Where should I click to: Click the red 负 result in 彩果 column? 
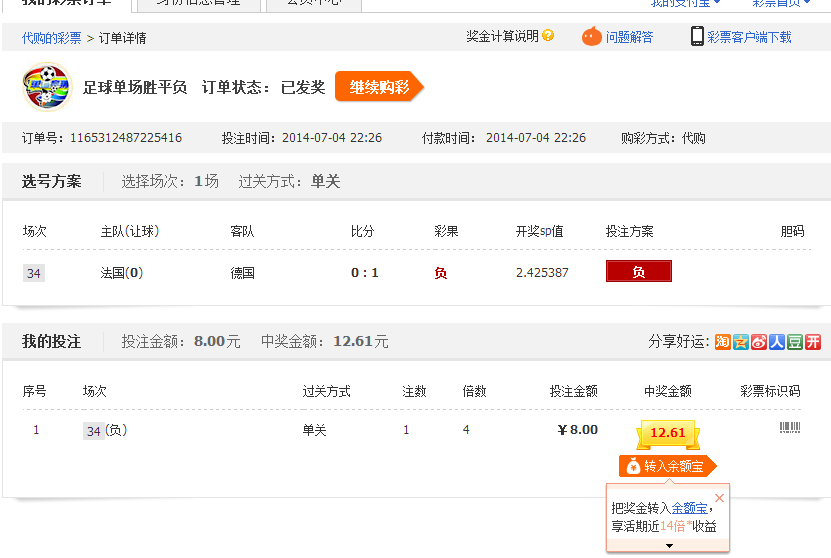tap(440, 273)
